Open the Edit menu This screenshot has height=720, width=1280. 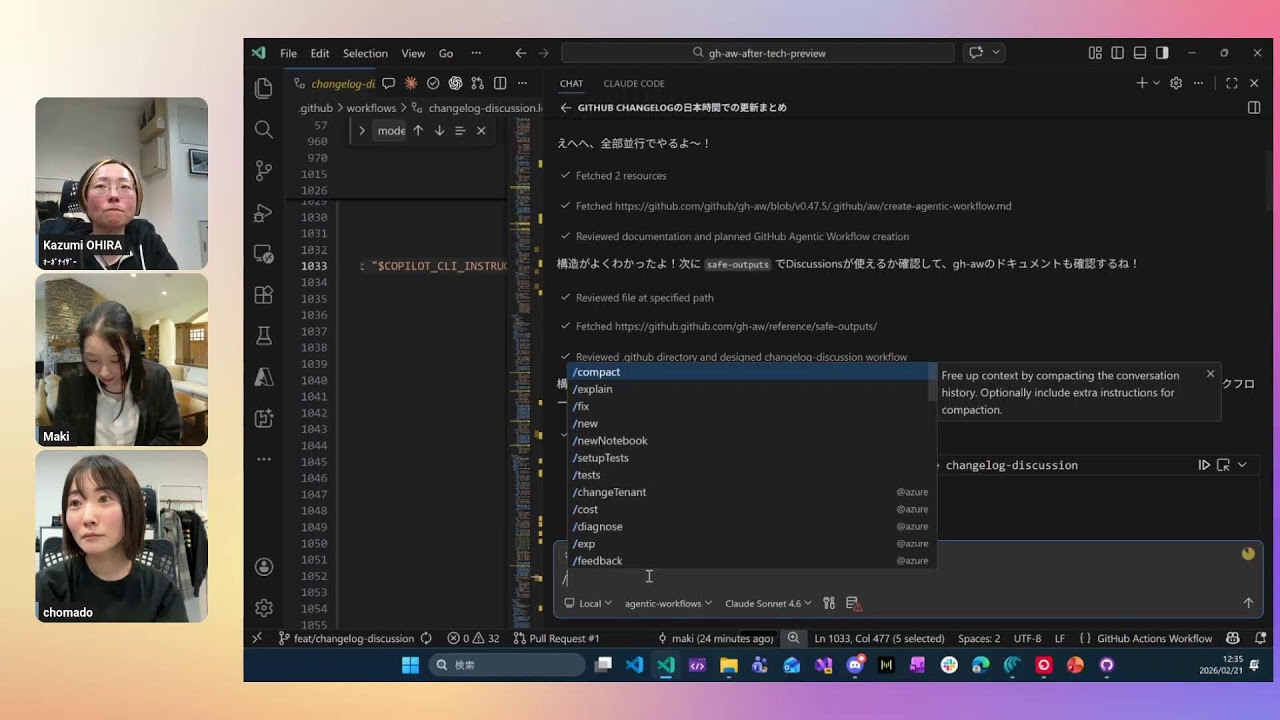pyautogui.click(x=320, y=53)
